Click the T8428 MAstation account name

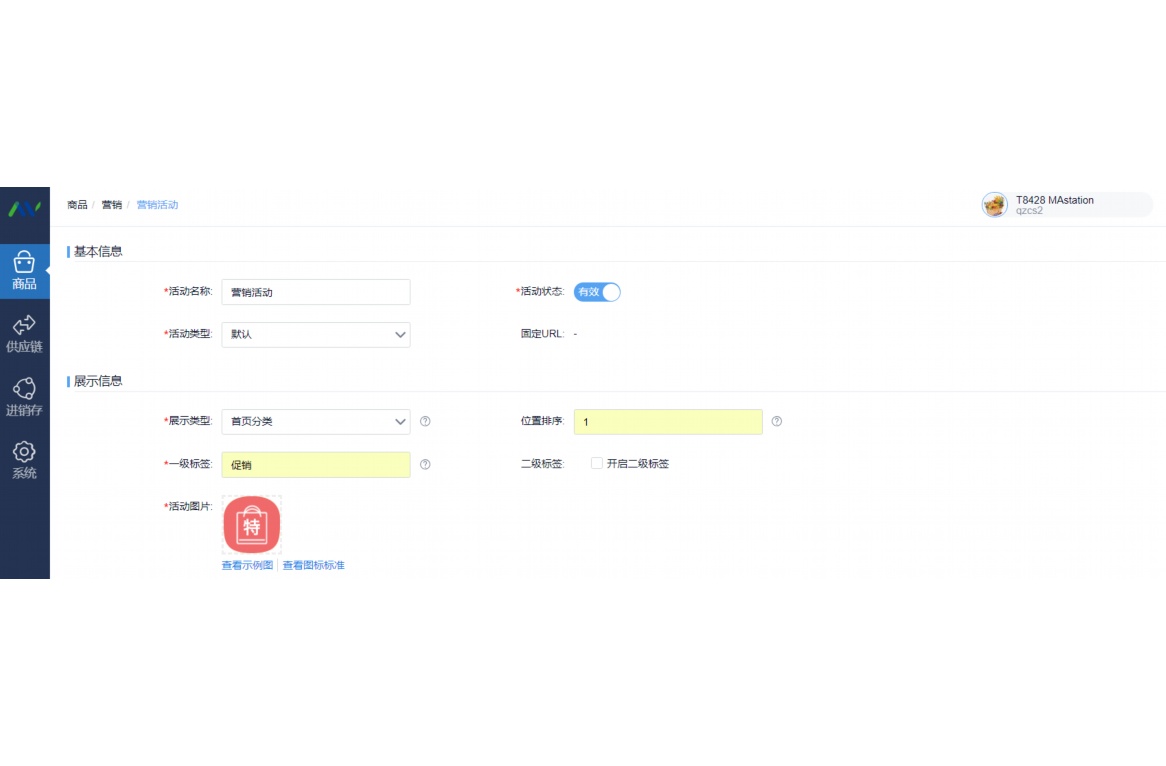[x=1054, y=200]
